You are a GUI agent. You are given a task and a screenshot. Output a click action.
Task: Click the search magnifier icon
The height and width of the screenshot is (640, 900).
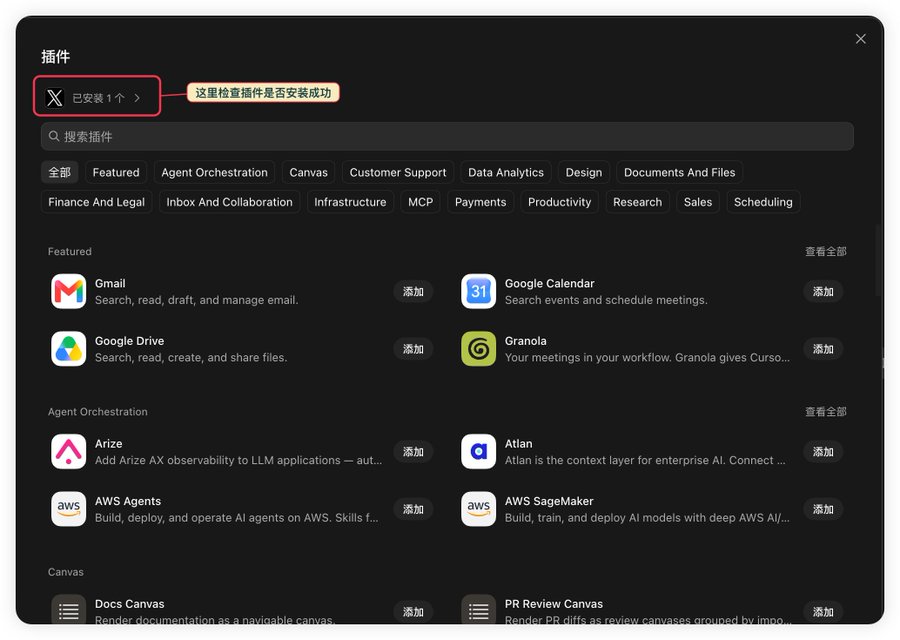[54, 136]
